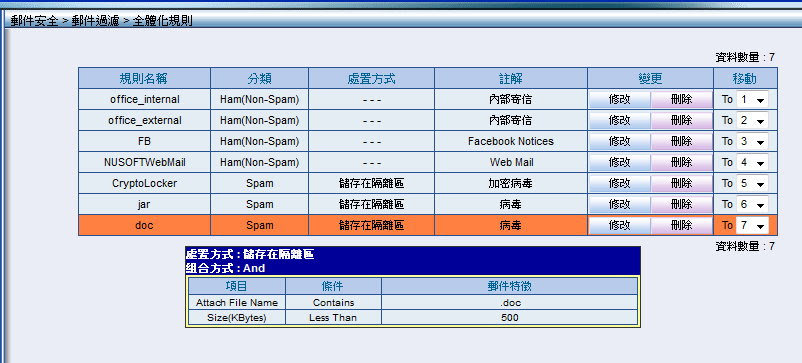
Task: Click the 變更 column header
Action: point(651,78)
